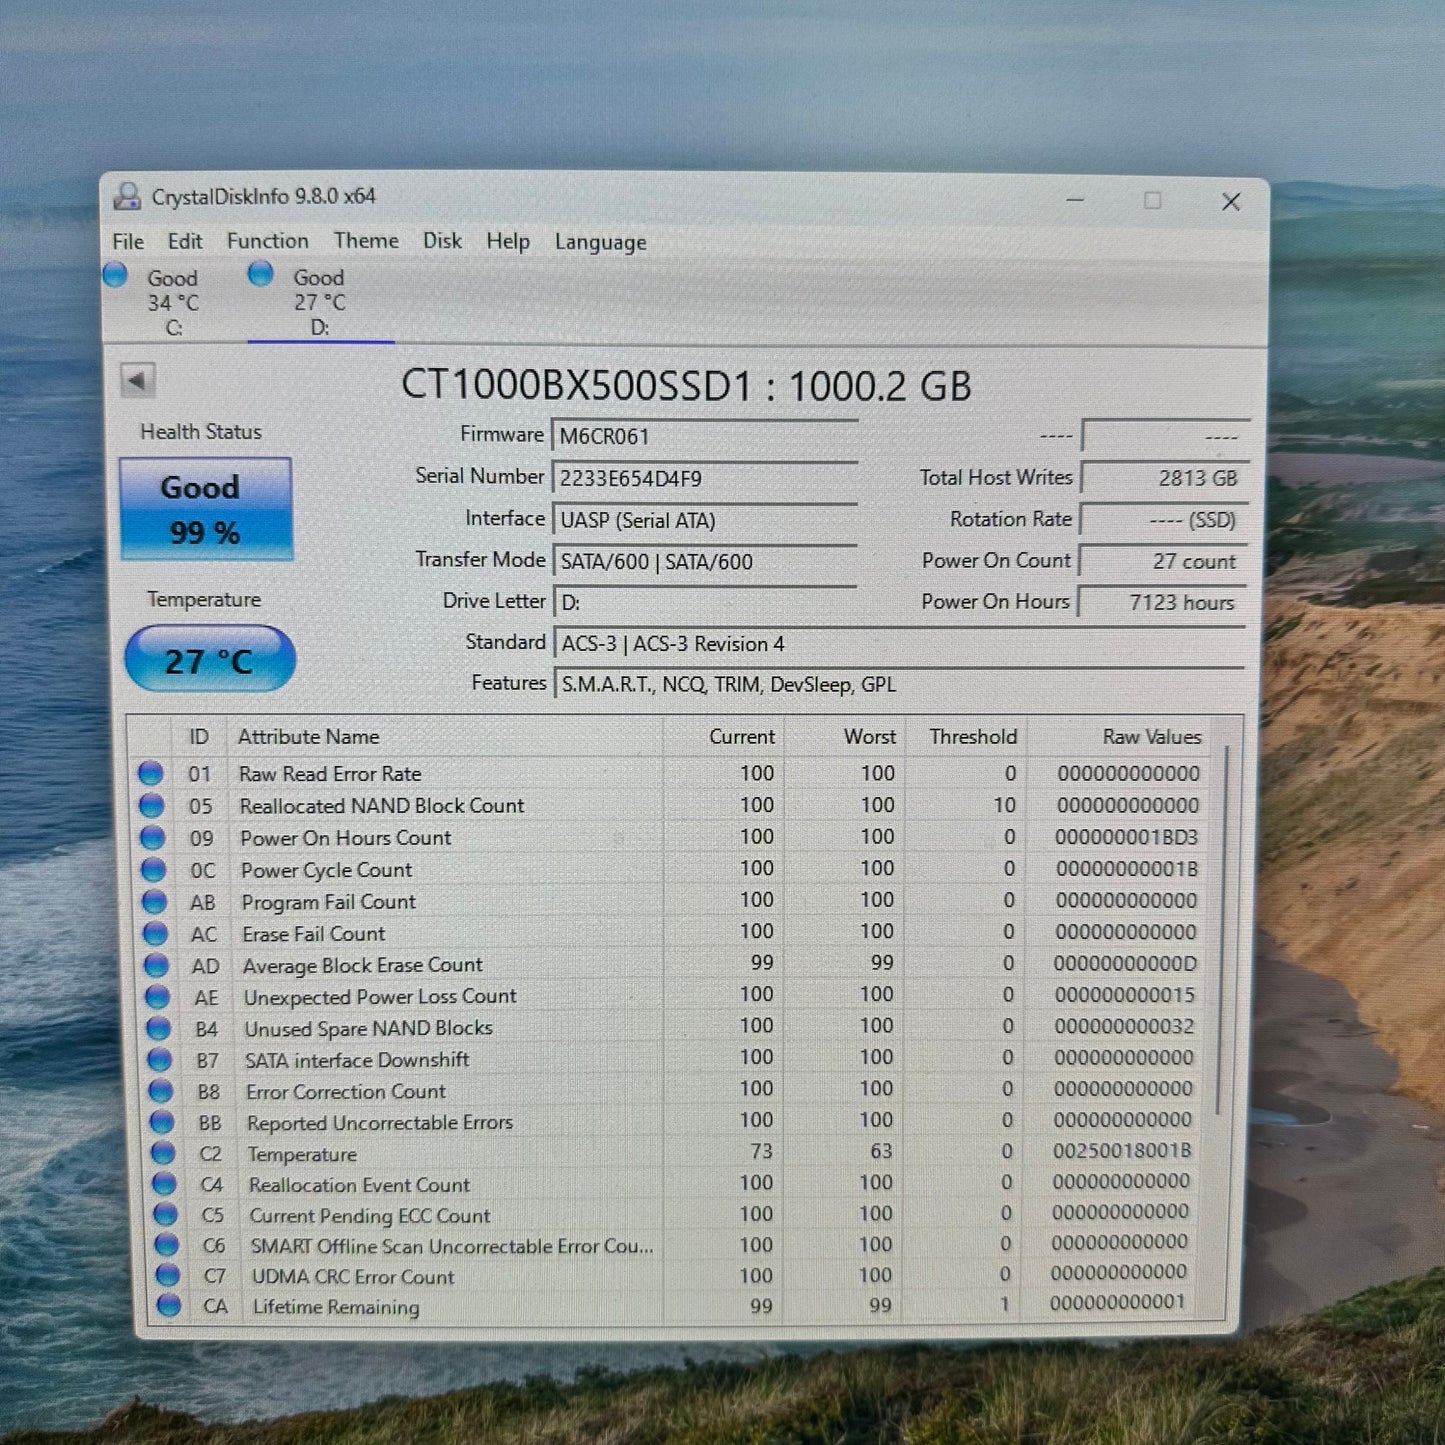Open the Language menu
The height and width of the screenshot is (1445, 1445).
(x=600, y=243)
